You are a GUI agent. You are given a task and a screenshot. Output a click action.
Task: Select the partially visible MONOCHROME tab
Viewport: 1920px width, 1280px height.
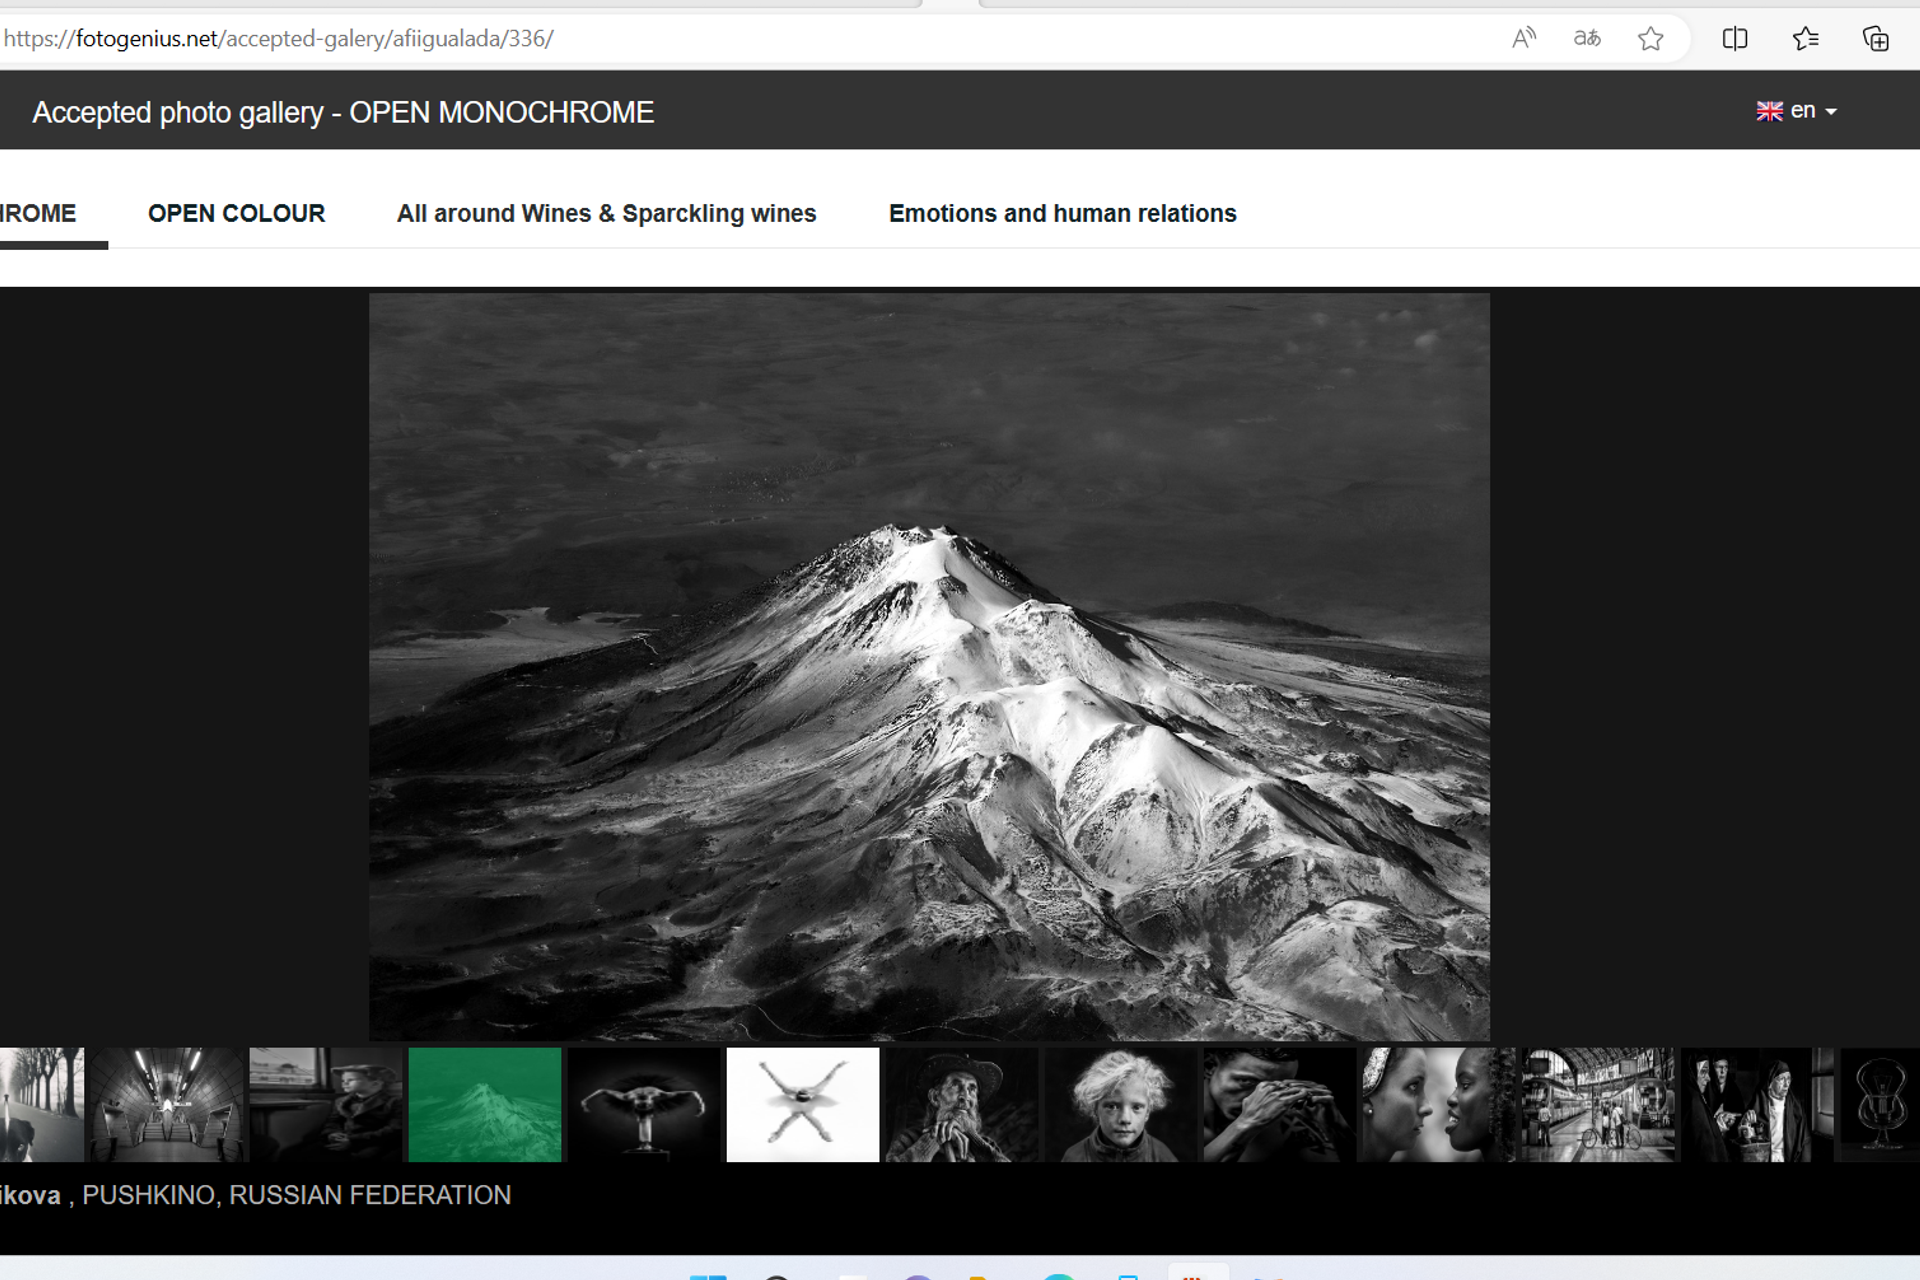coord(40,213)
